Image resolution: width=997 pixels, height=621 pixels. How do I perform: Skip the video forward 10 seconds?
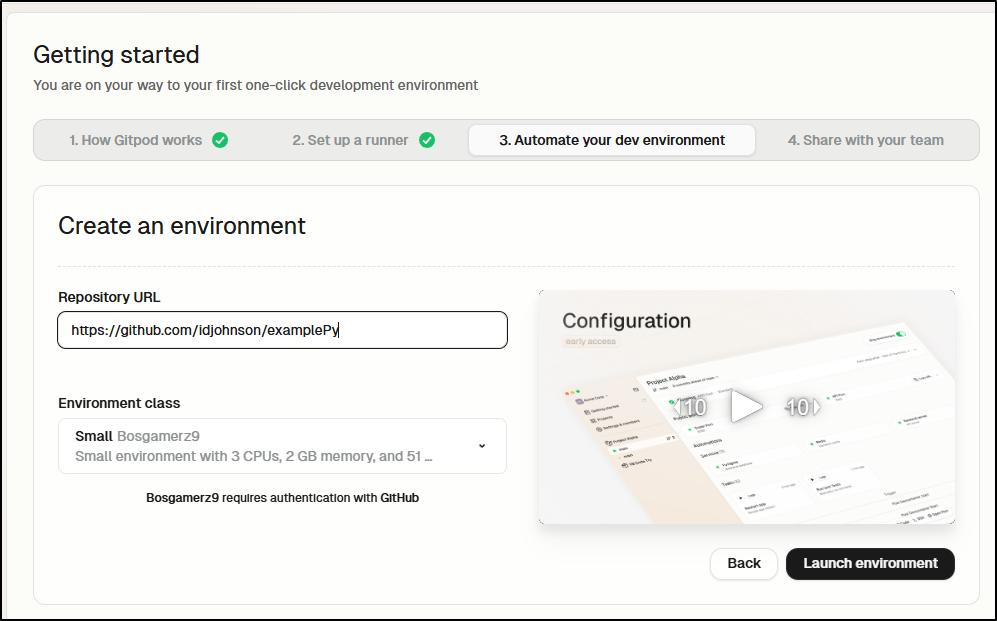coord(802,407)
